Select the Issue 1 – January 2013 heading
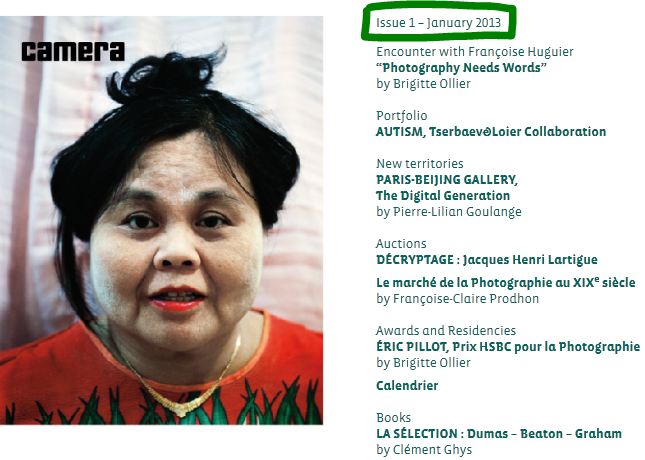This screenshot has height=460, width=645. (x=438, y=23)
